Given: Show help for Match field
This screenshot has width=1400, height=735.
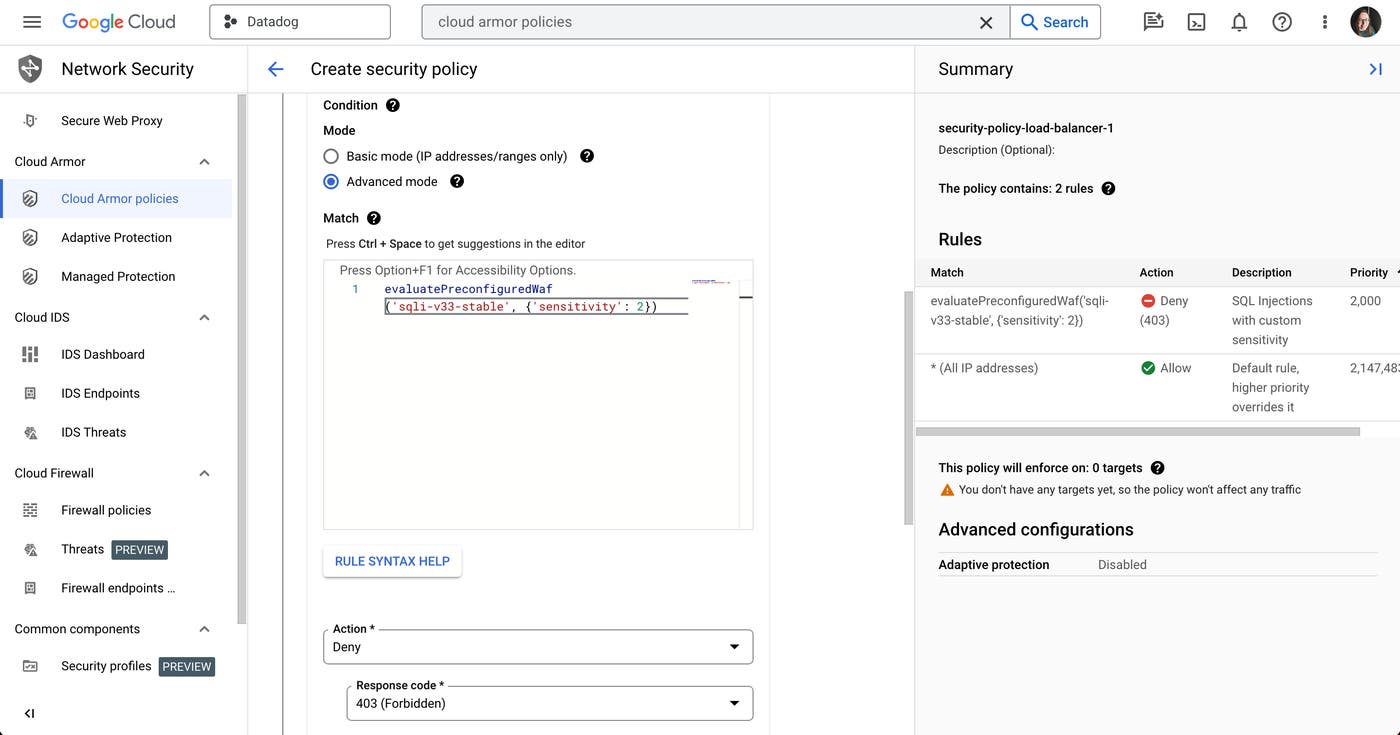Looking at the screenshot, I should click(x=374, y=218).
